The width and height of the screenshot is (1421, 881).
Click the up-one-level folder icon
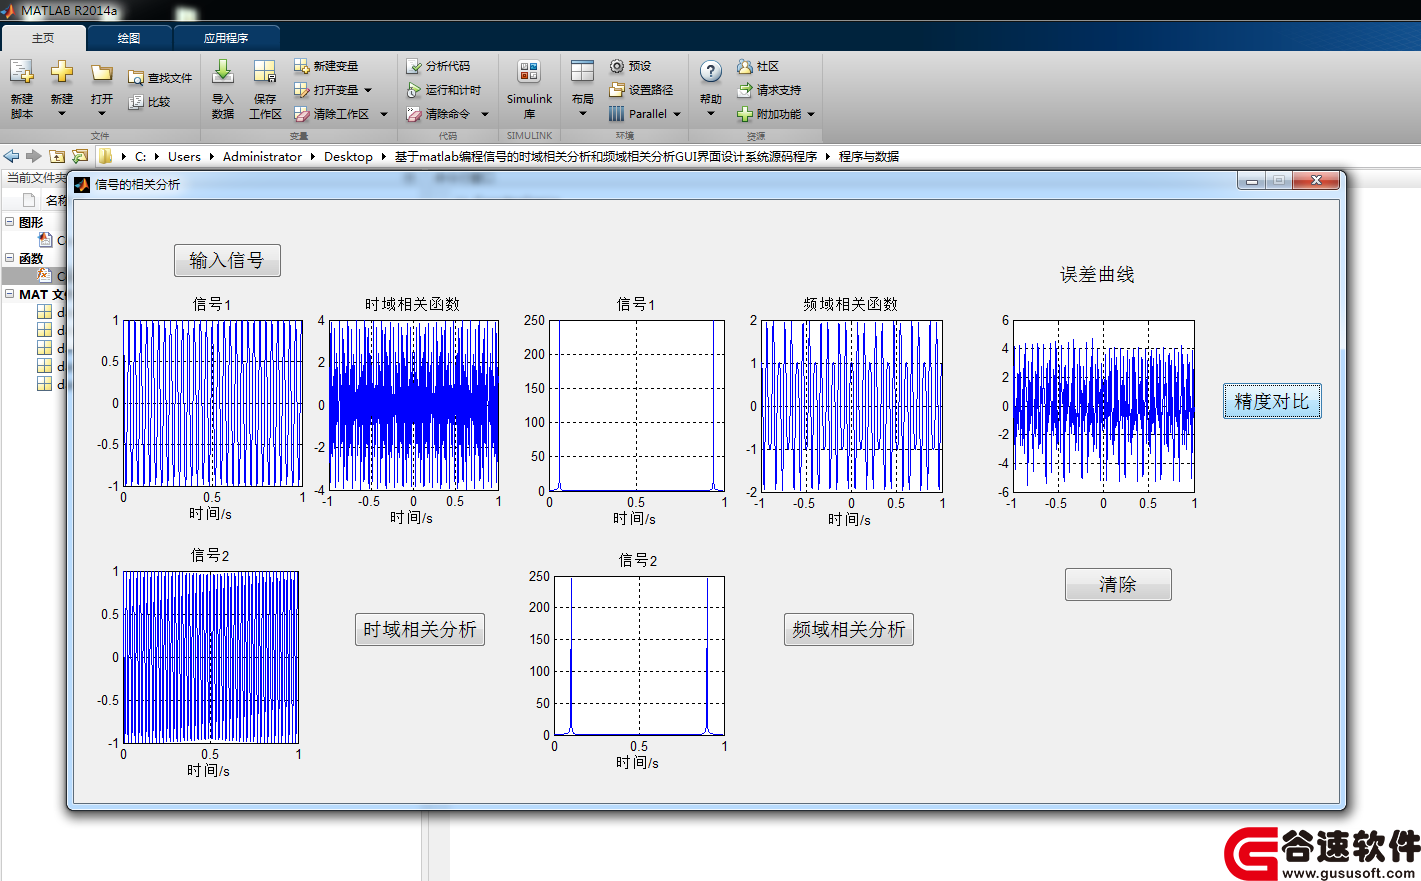coord(57,156)
